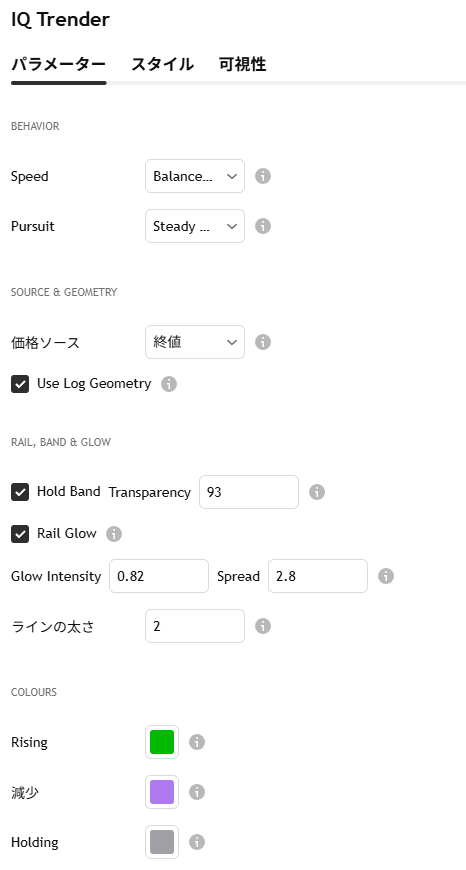This screenshot has height=870, width=466.
Task: Click the info icon beside Rising colour
Action: tap(197, 742)
